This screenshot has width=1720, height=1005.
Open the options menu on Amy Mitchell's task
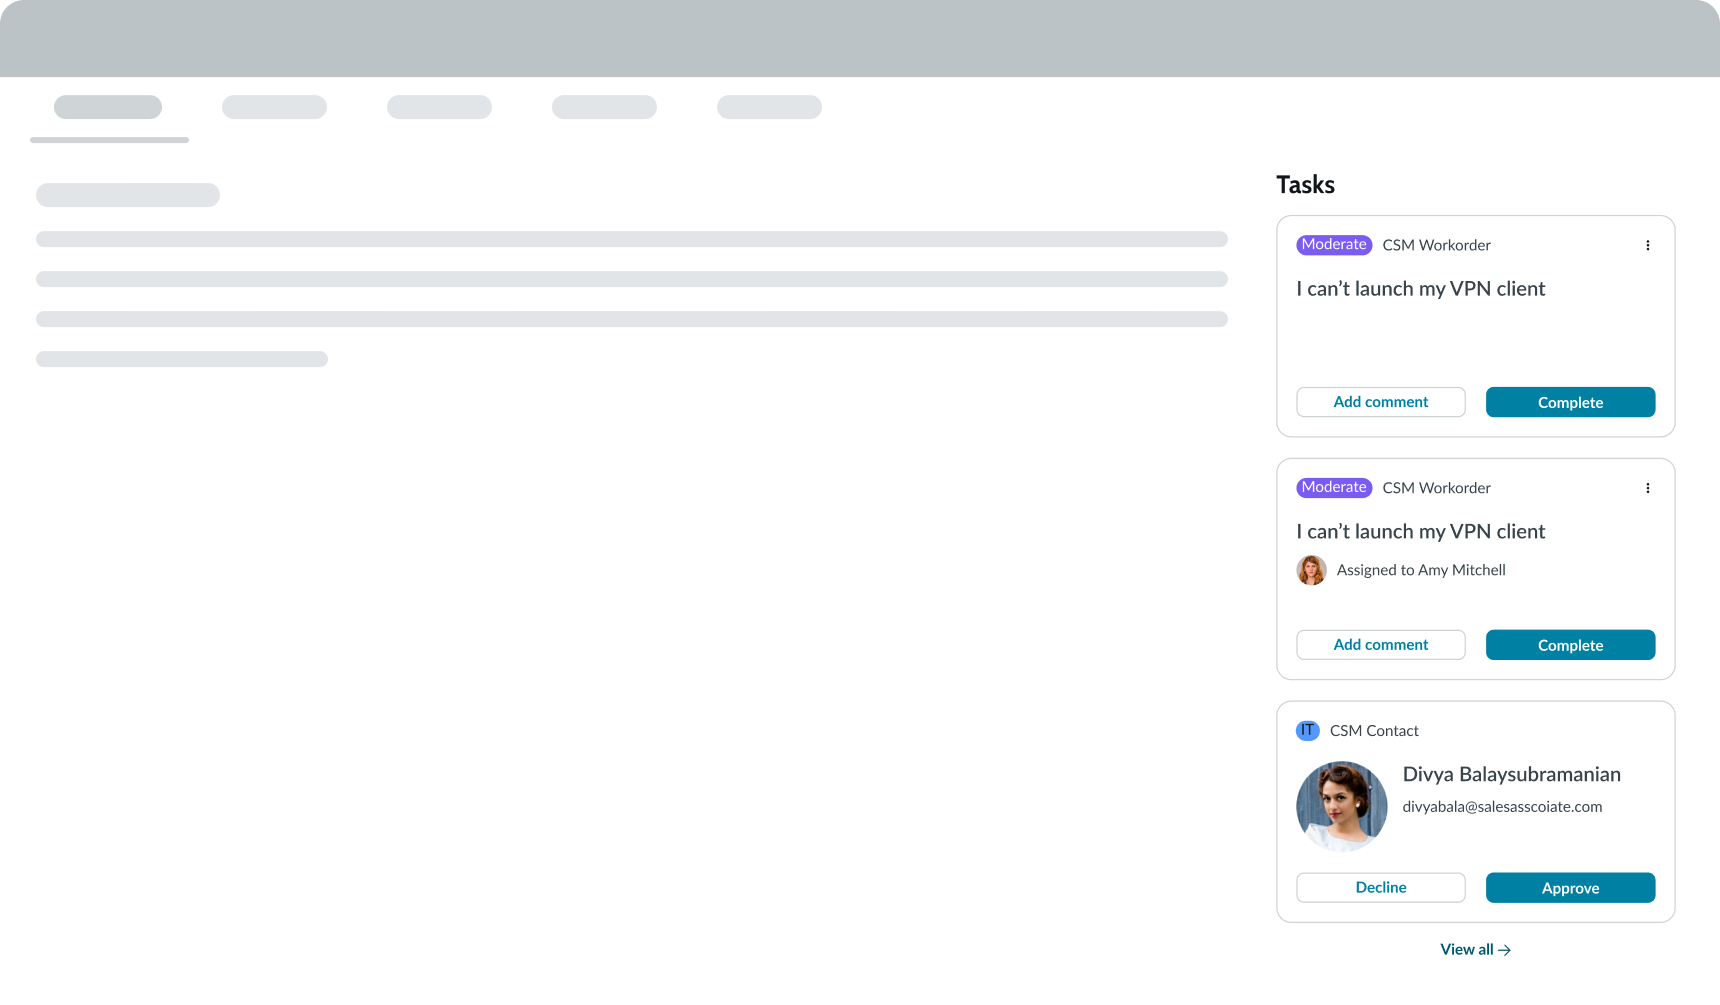pyautogui.click(x=1648, y=488)
